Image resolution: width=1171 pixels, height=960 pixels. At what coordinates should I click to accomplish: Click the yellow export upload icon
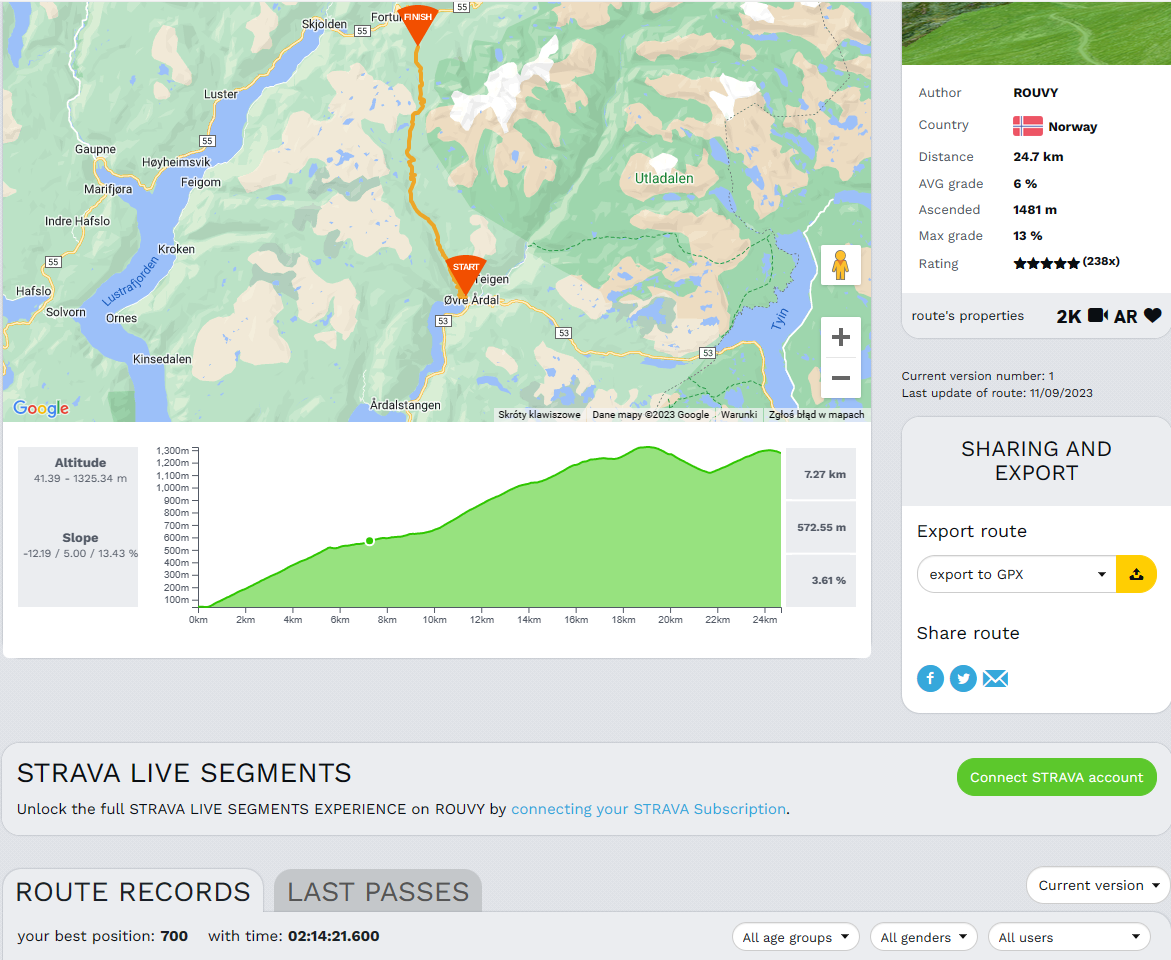click(x=1136, y=574)
